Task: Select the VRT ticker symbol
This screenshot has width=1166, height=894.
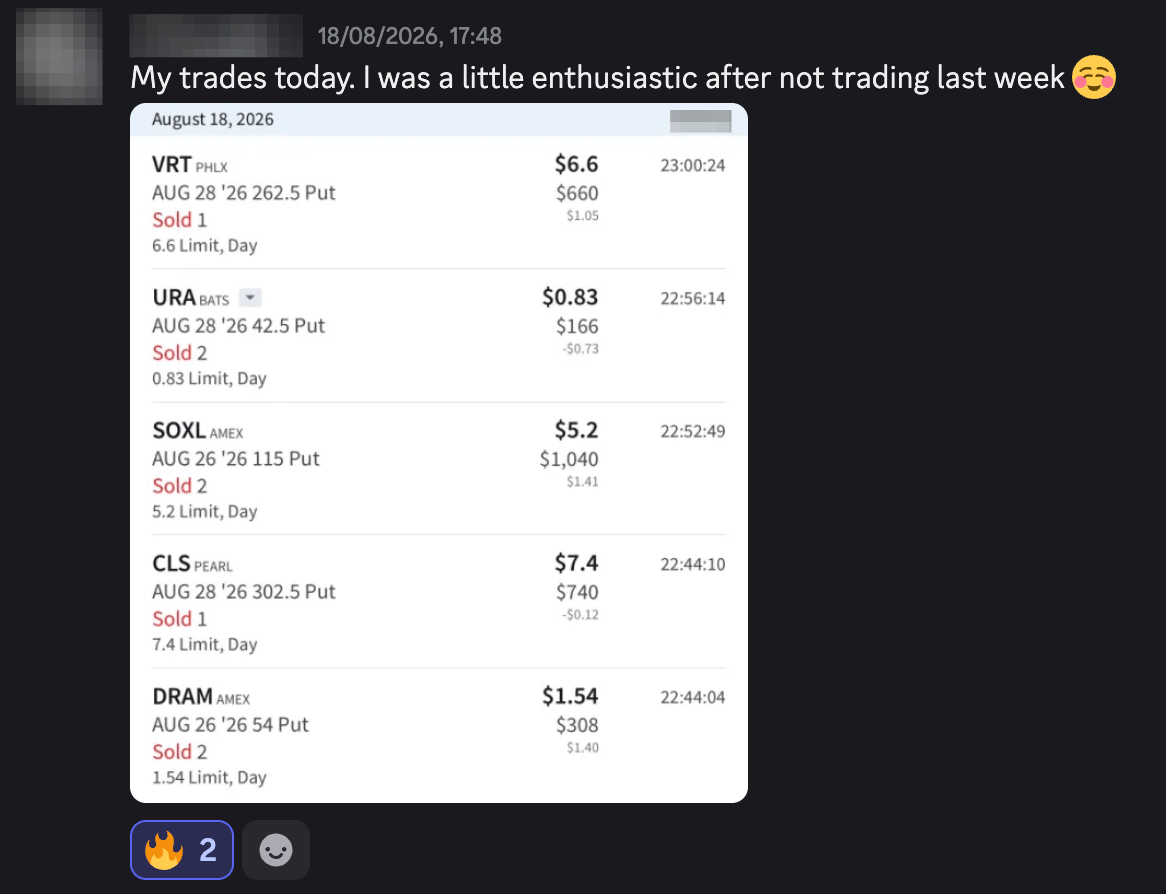Action: pyautogui.click(x=172, y=164)
